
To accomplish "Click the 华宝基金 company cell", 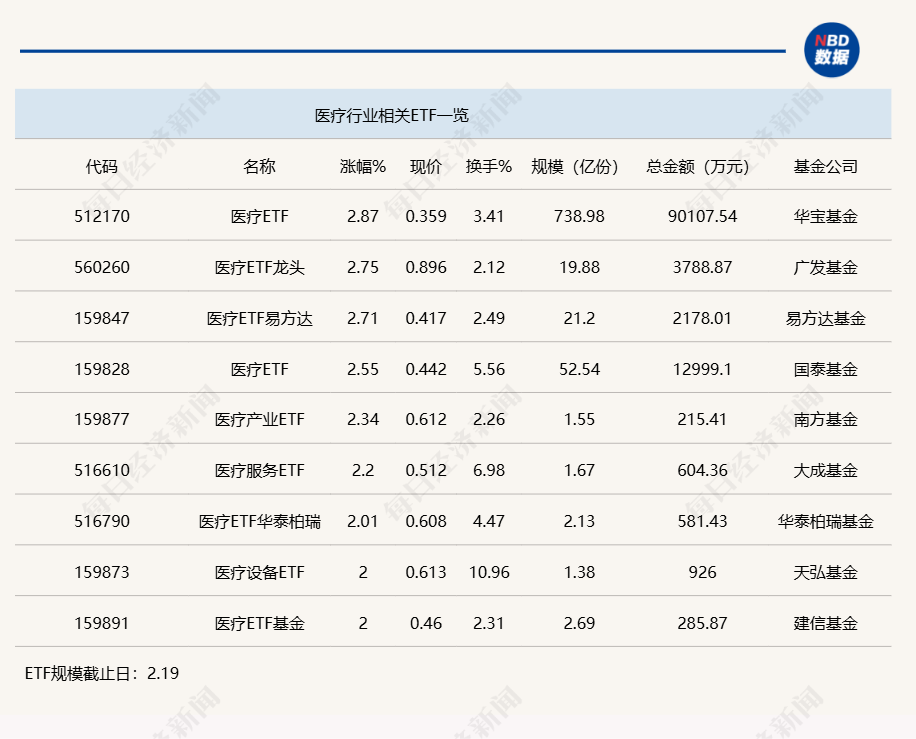I will pos(825,216).
